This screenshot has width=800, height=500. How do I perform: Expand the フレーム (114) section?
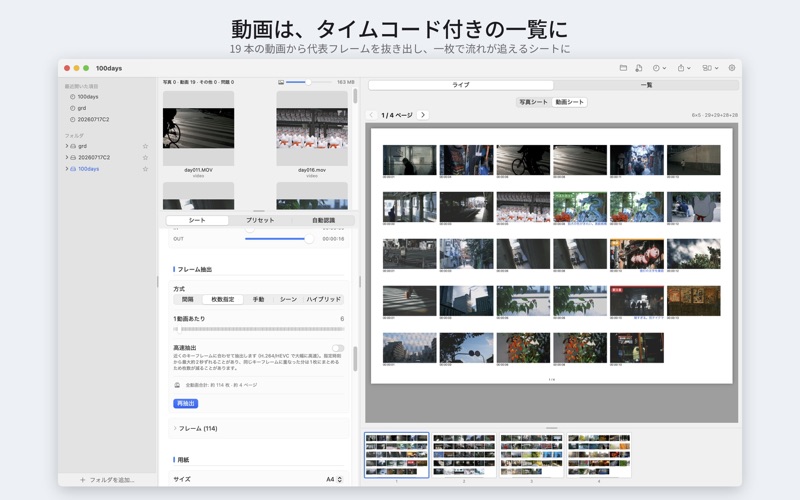(197, 429)
